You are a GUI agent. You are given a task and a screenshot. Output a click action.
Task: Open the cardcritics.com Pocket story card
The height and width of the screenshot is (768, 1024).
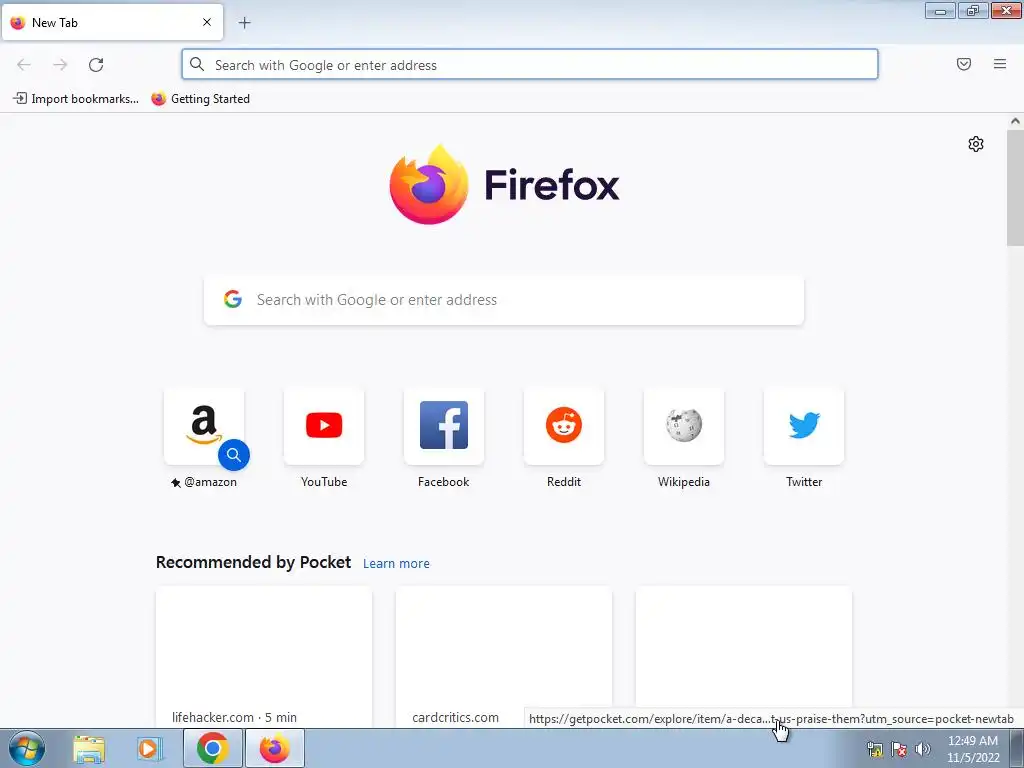[x=504, y=657]
